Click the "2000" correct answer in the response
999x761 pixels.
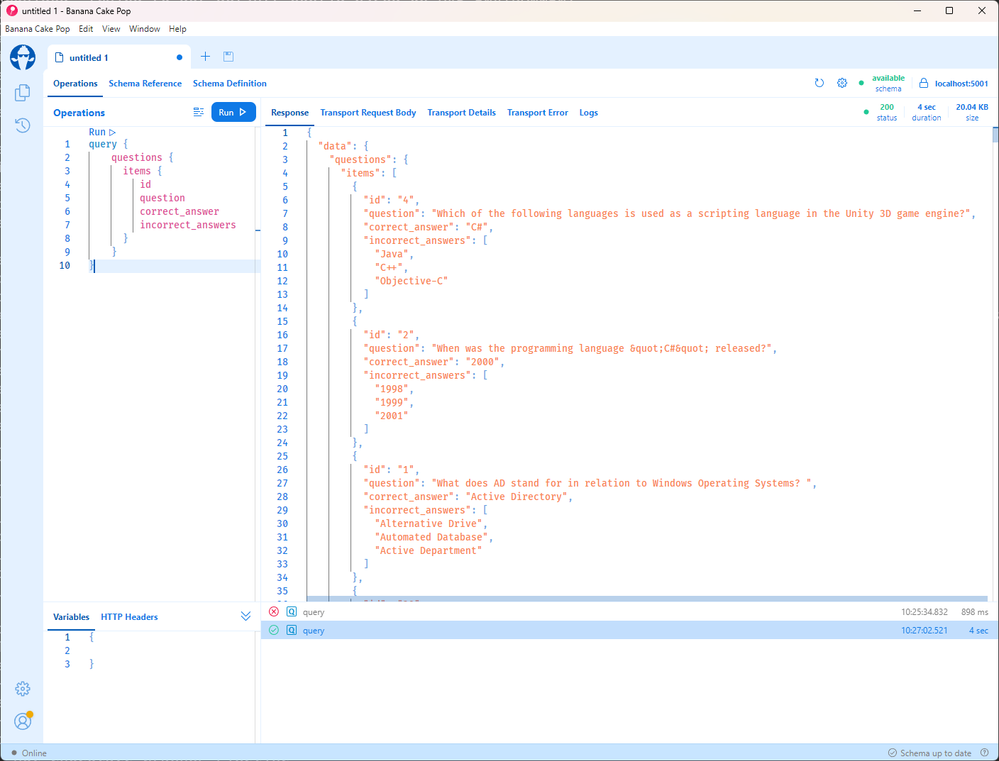(x=482, y=362)
